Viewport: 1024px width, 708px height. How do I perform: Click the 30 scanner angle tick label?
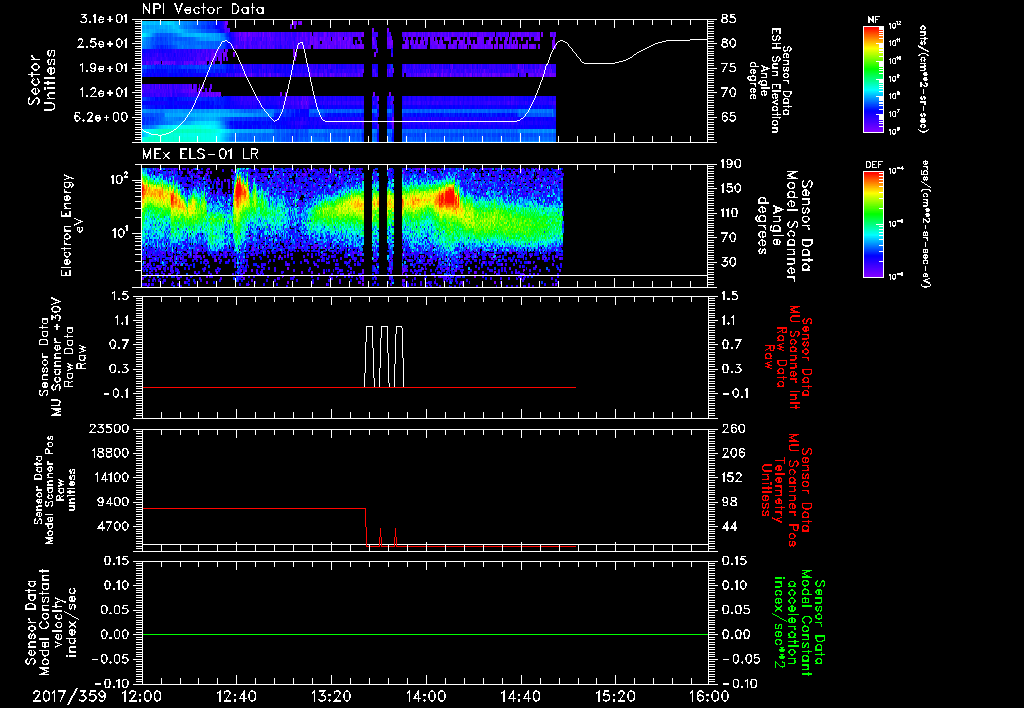(729, 262)
